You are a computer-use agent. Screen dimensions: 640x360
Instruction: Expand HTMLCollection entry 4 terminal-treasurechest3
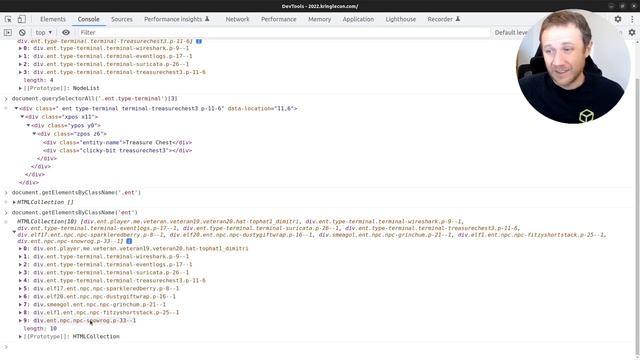point(20,281)
